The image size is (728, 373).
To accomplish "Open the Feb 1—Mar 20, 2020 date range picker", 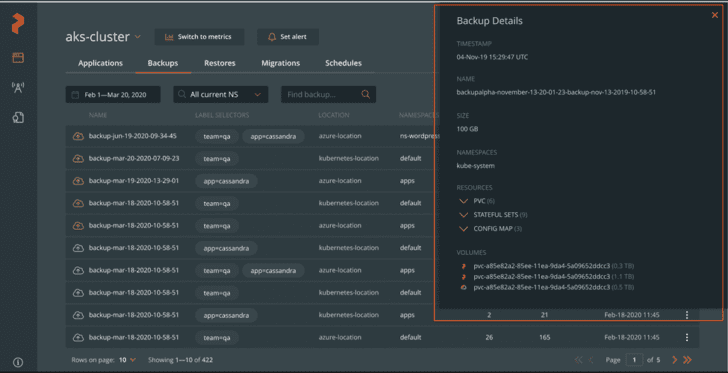I will coord(113,94).
